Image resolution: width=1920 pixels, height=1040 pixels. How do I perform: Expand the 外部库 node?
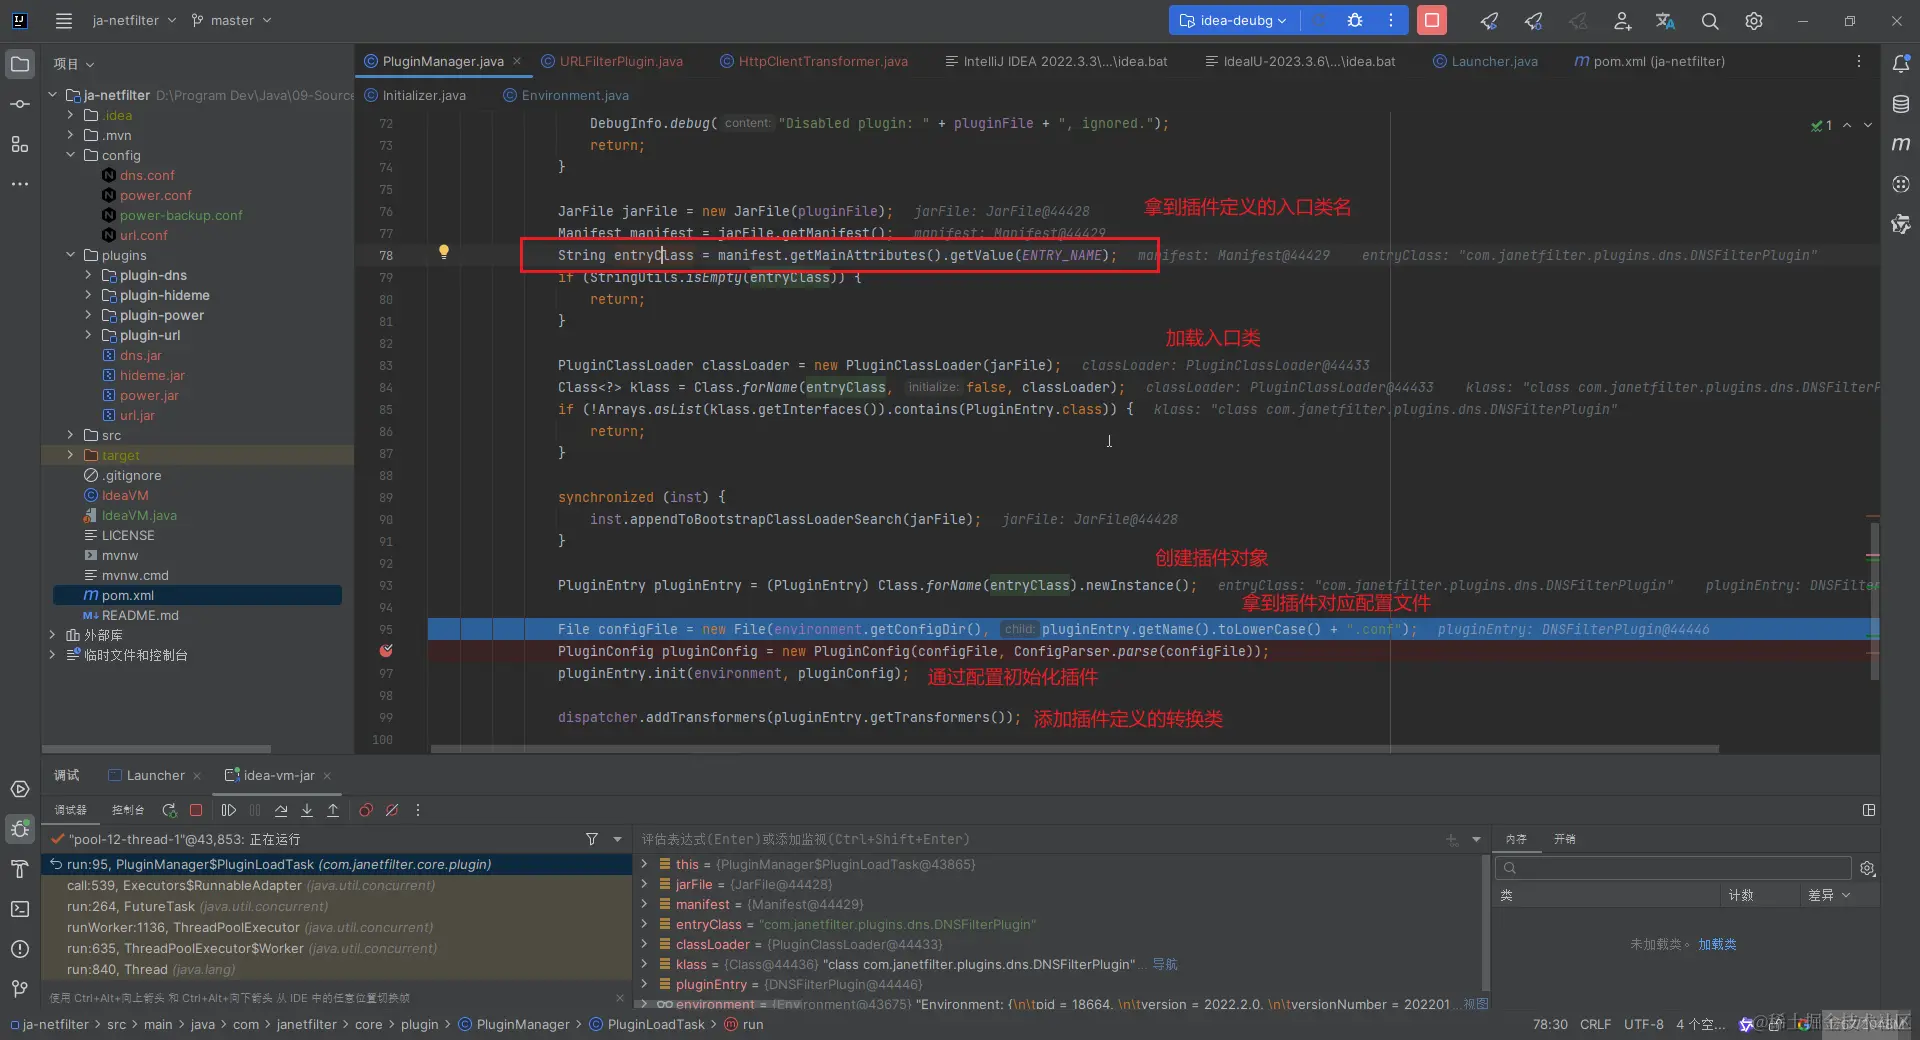point(52,635)
